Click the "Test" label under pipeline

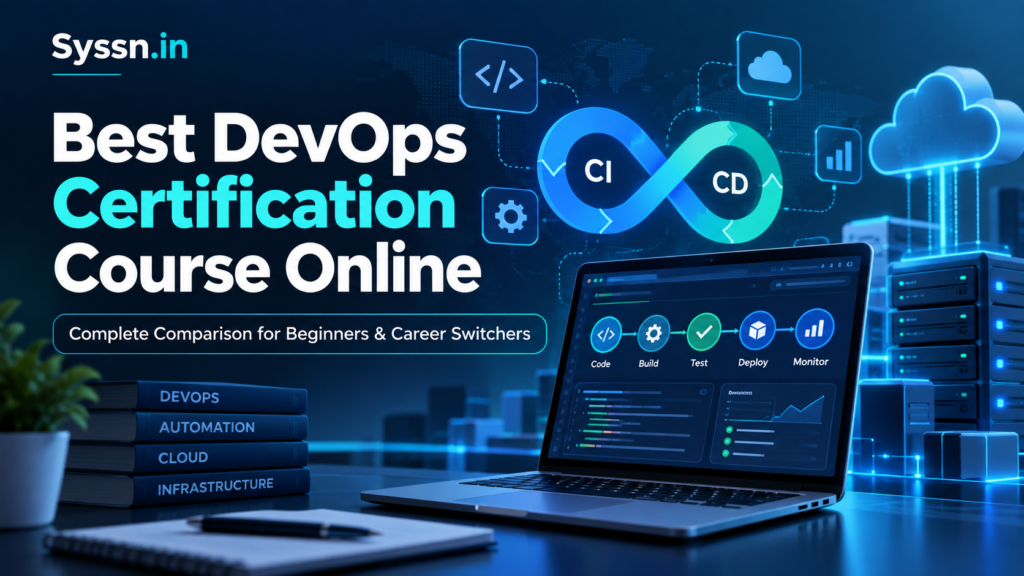699,362
